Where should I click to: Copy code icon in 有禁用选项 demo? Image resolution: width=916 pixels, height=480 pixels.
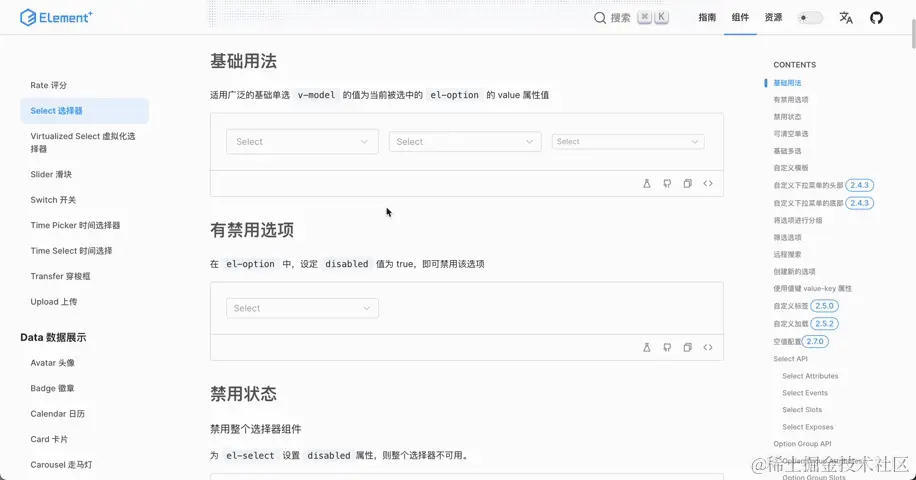pyautogui.click(x=688, y=347)
